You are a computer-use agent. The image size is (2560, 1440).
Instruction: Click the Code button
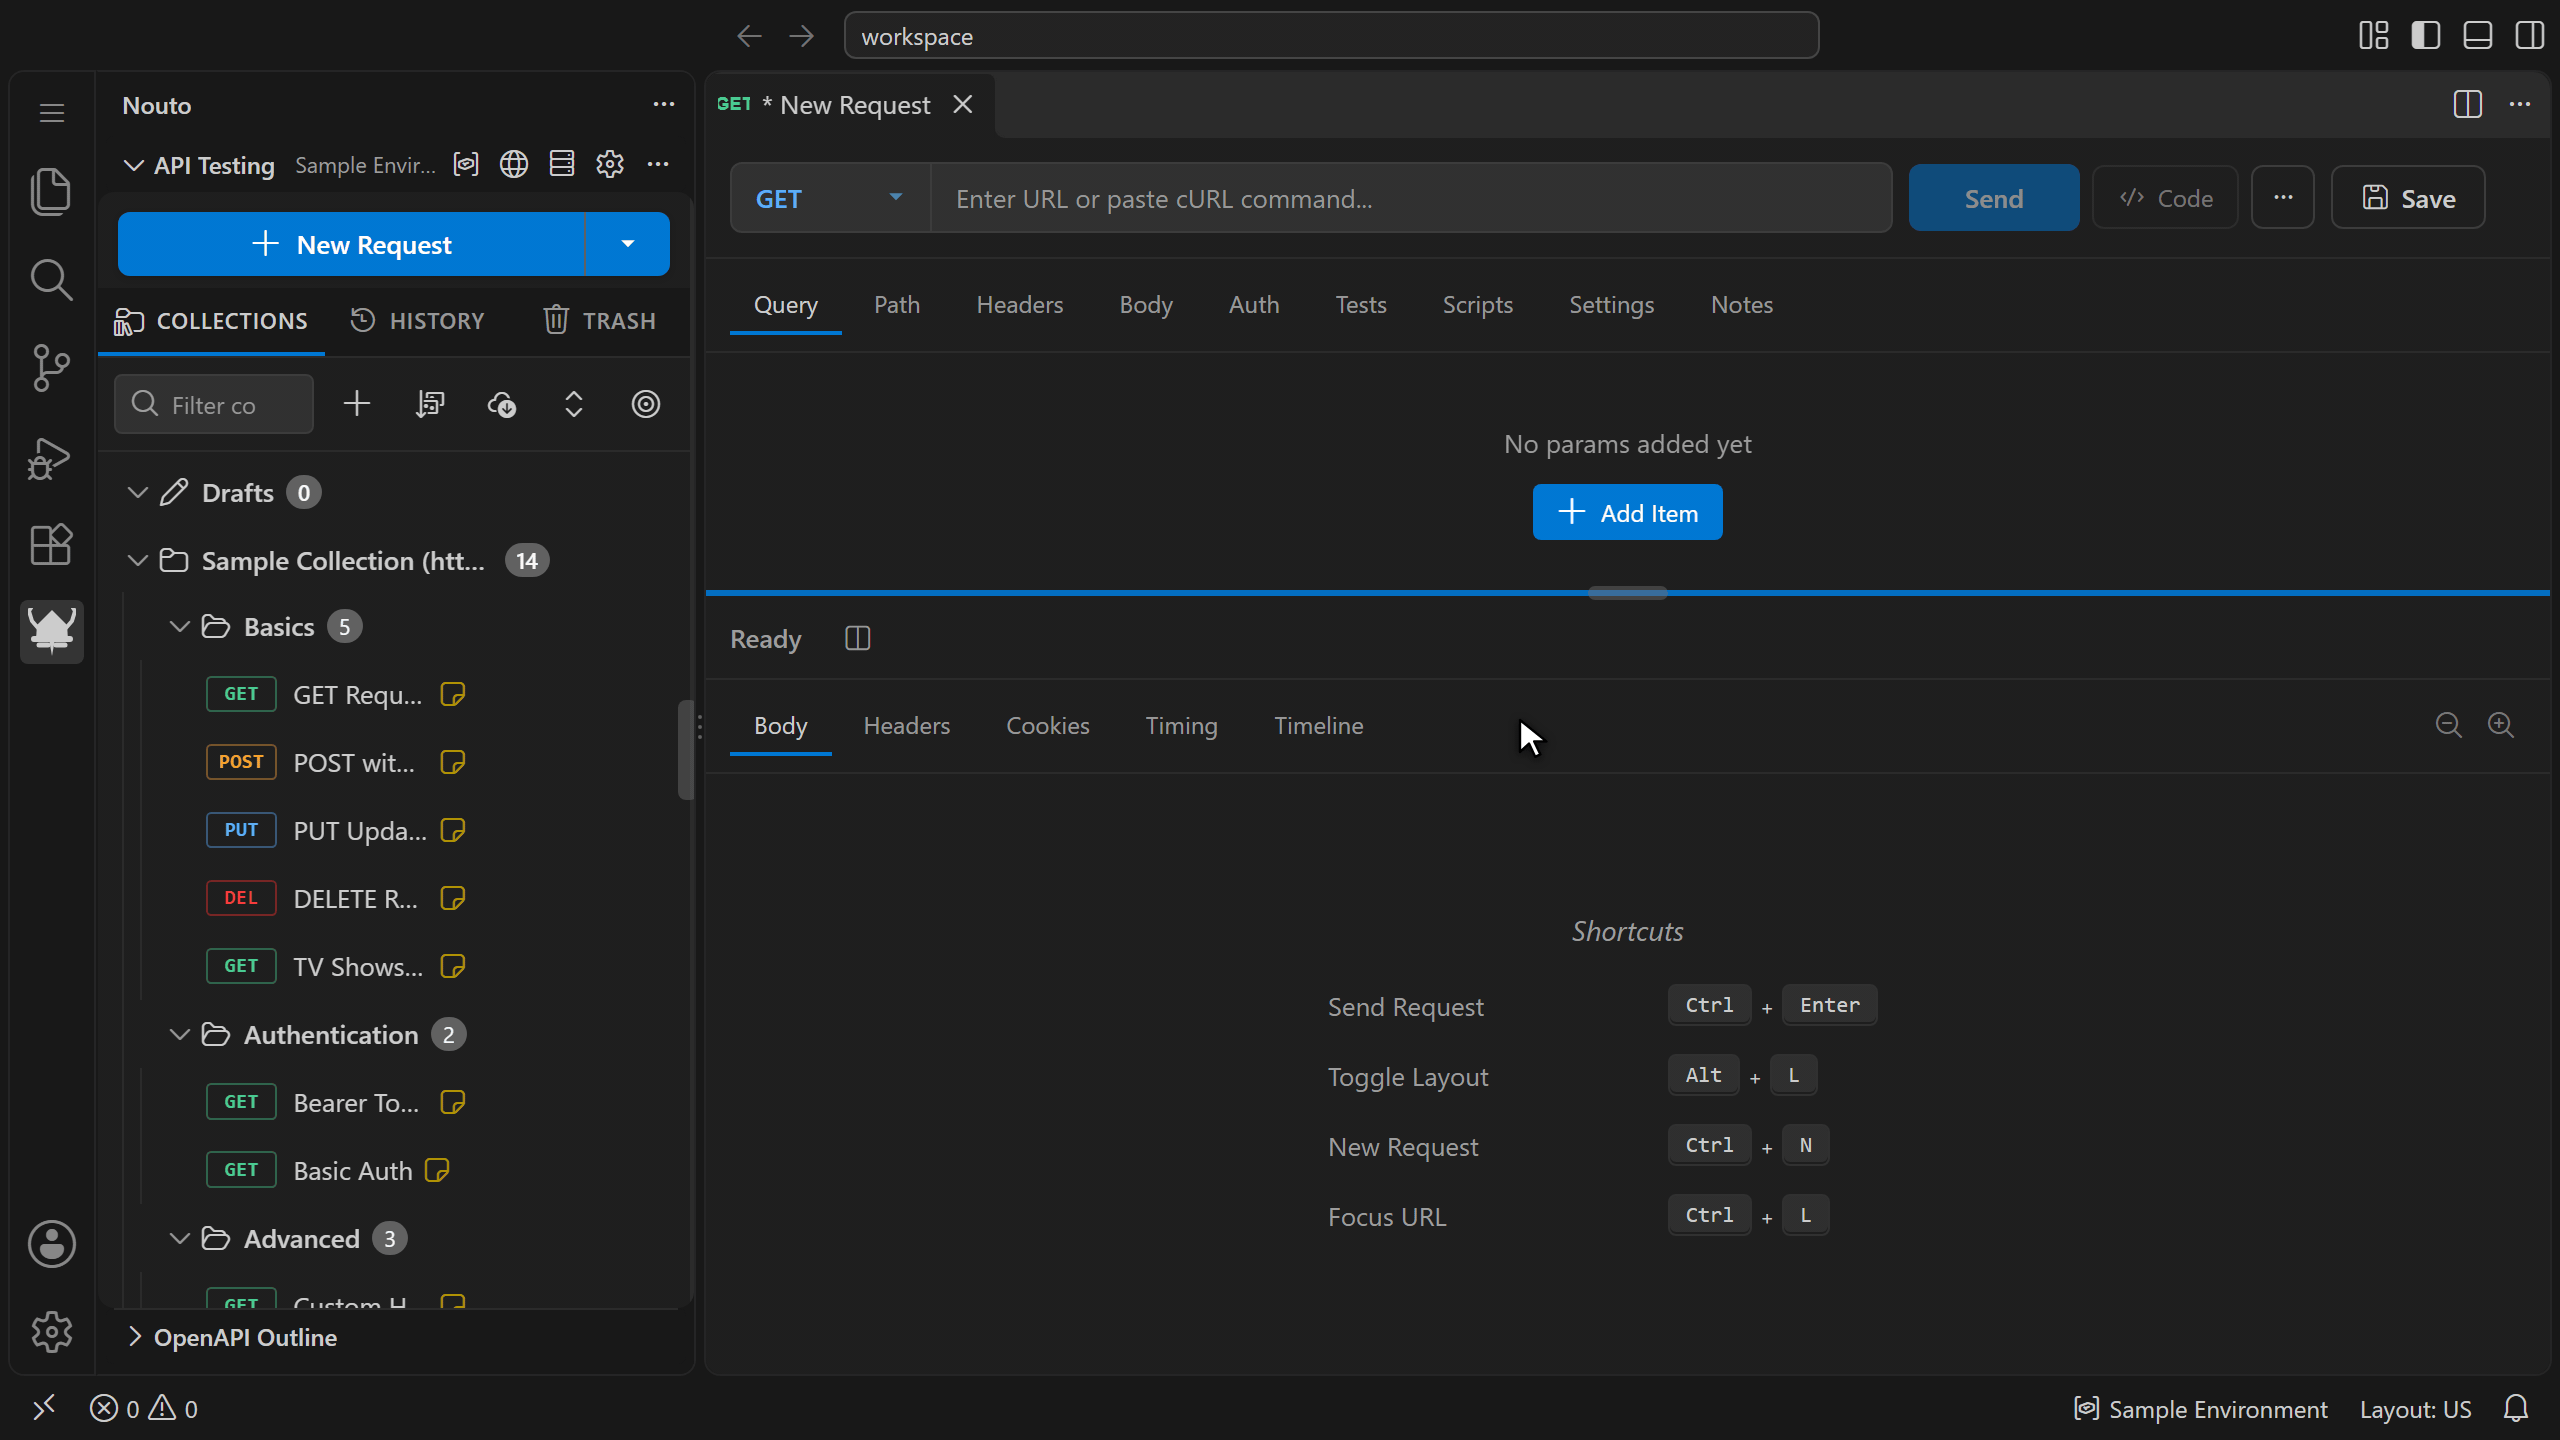(2165, 198)
